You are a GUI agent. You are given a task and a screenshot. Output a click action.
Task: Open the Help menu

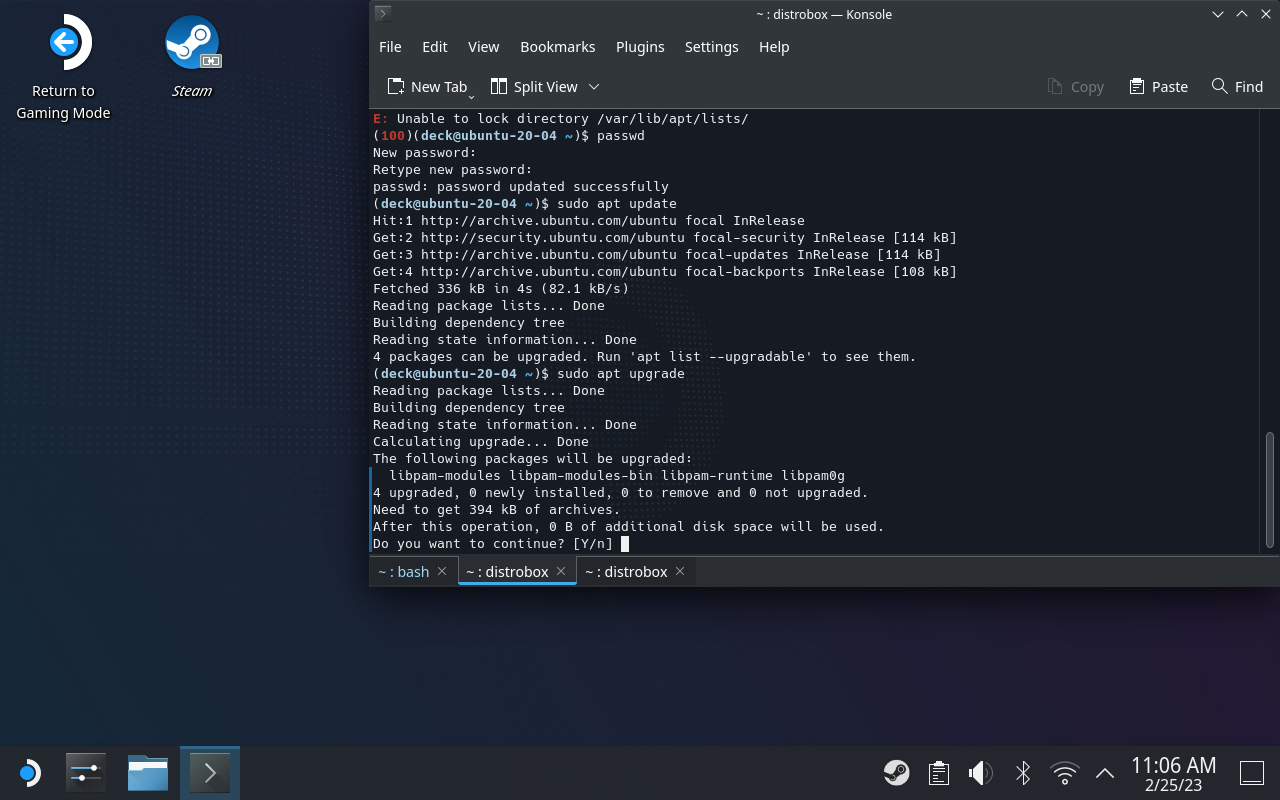[x=774, y=47]
